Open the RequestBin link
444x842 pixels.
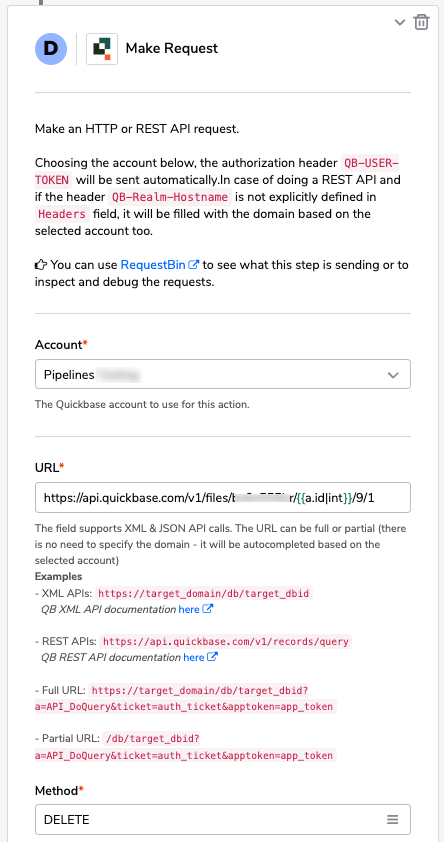click(153, 265)
